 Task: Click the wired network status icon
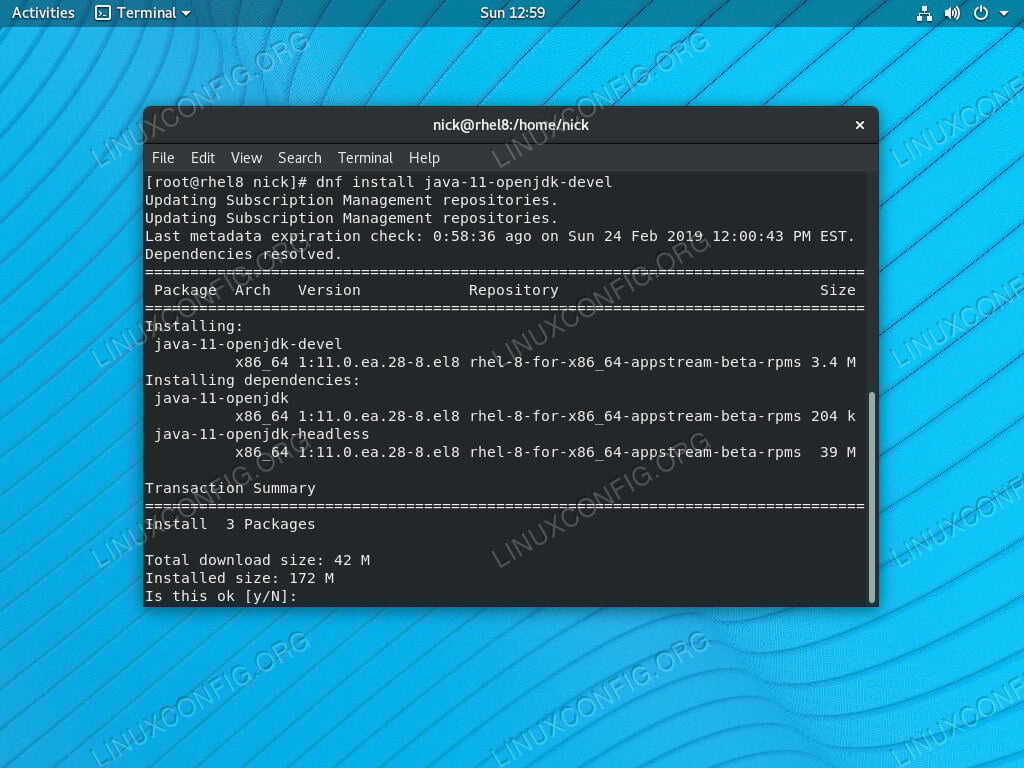pos(924,13)
